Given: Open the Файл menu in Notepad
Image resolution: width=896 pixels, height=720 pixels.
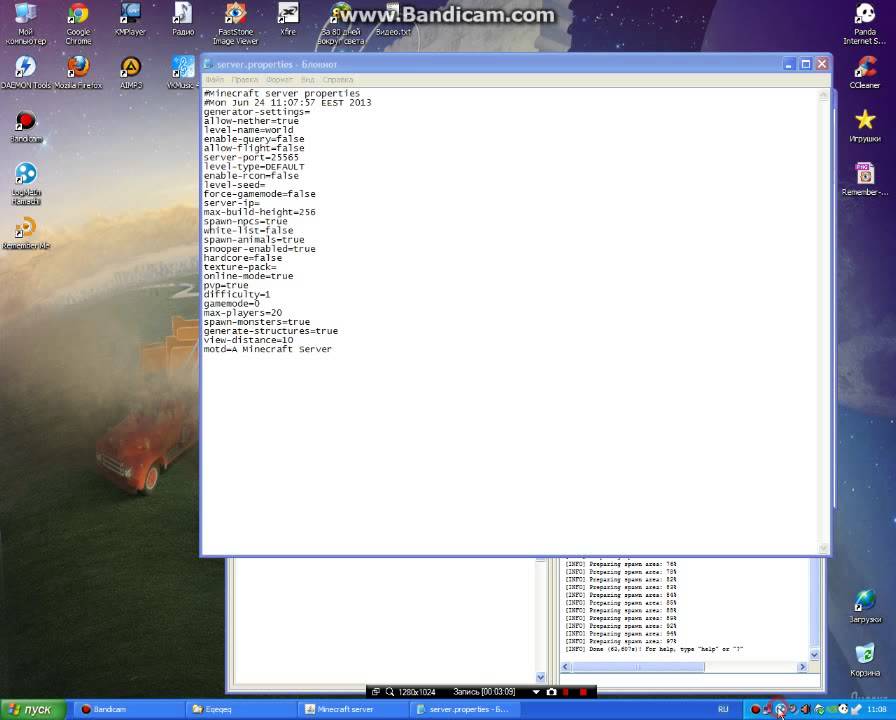Looking at the screenshot, I should [x=214, y=79].
